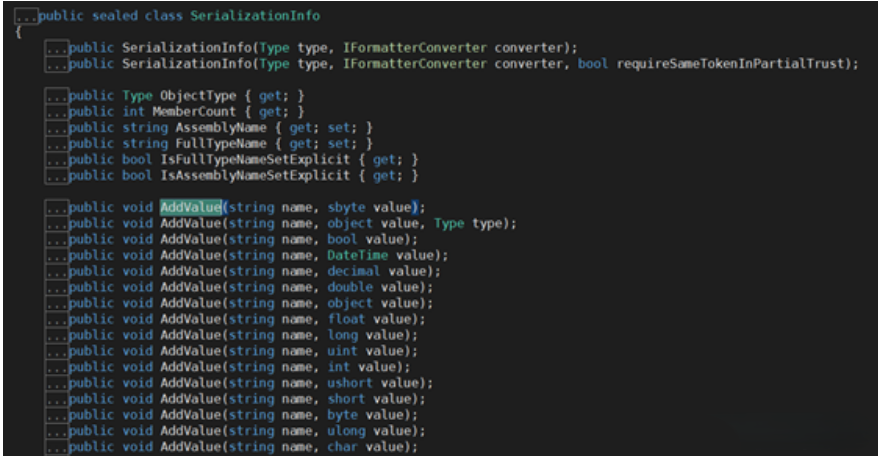
Task: Expand fold marker before SerializationInfo class declaration
Action: pos(26,17)
